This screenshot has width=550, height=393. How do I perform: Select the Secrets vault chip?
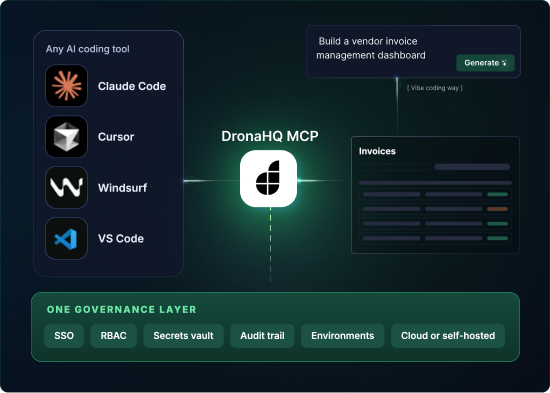click(183, 336)
